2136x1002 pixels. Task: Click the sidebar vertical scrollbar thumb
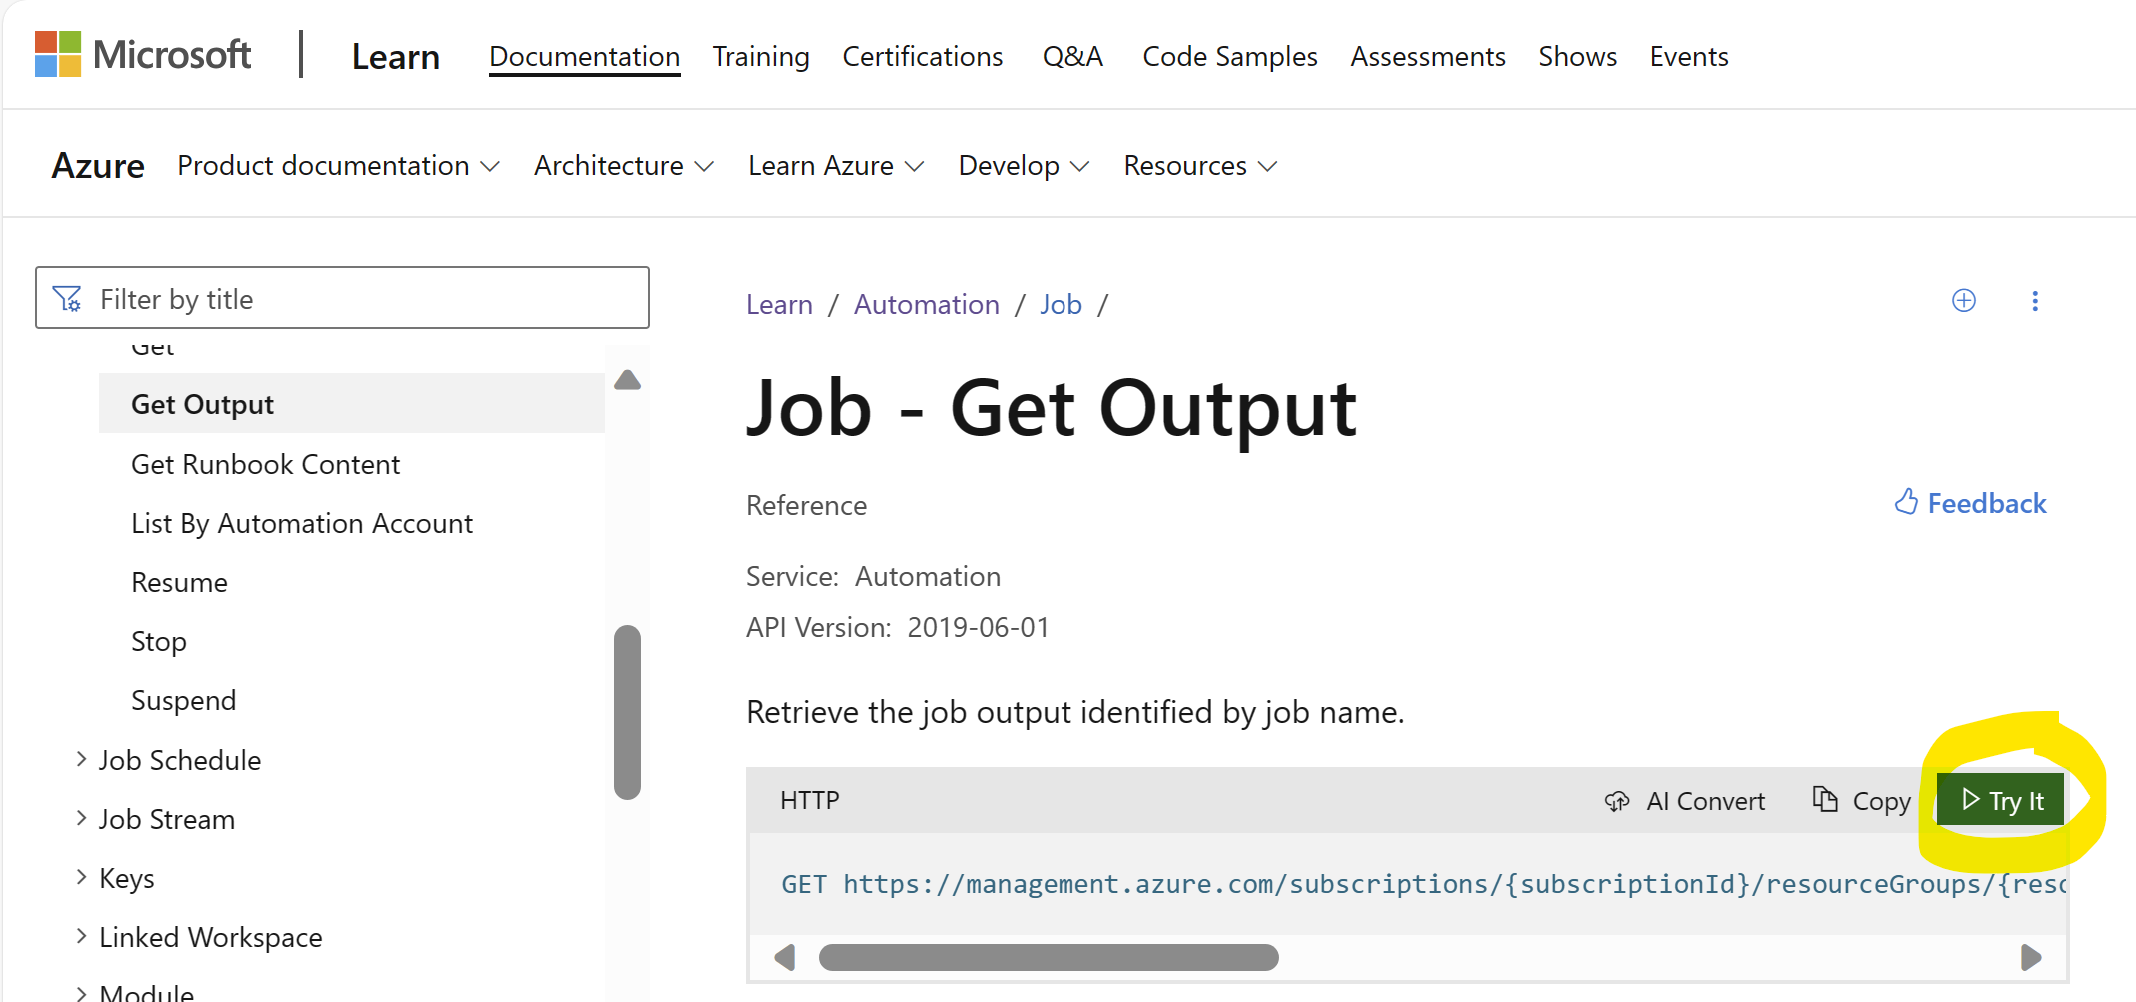(x=627, y=712)
